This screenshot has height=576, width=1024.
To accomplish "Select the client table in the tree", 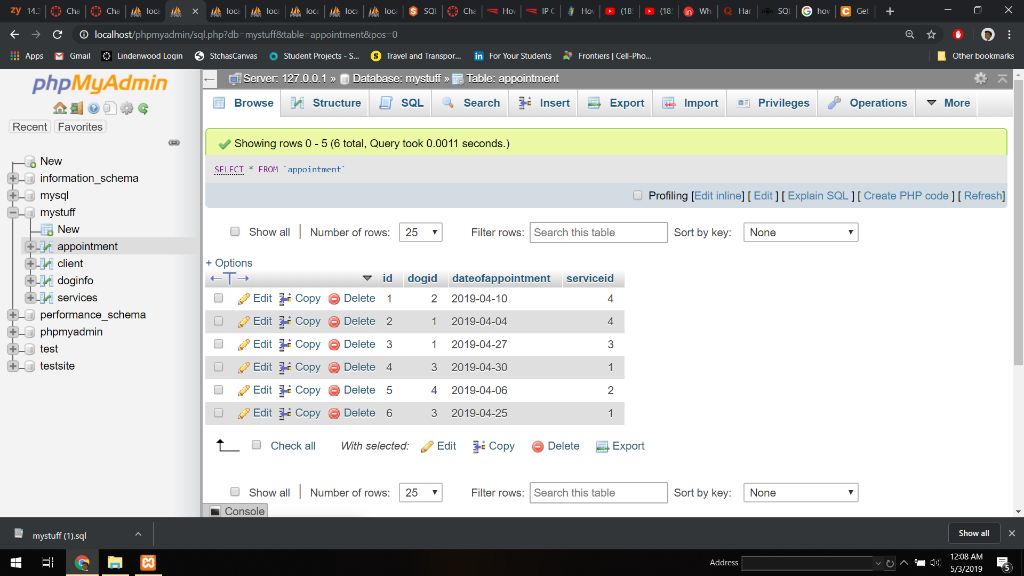I will tap(70, 263).
